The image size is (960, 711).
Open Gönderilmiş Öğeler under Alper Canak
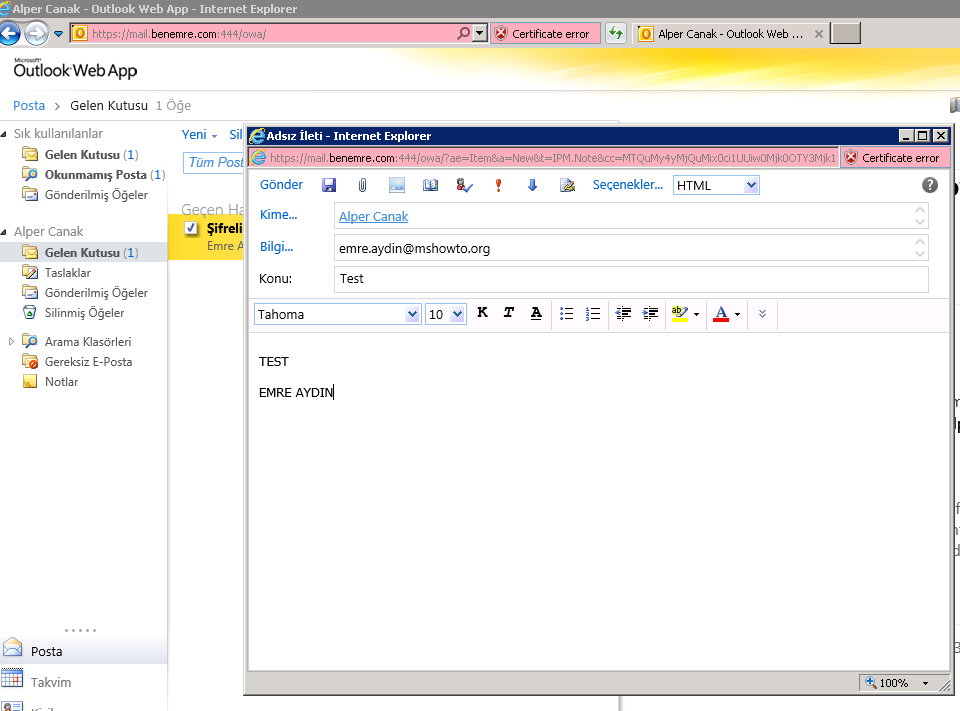85,293
